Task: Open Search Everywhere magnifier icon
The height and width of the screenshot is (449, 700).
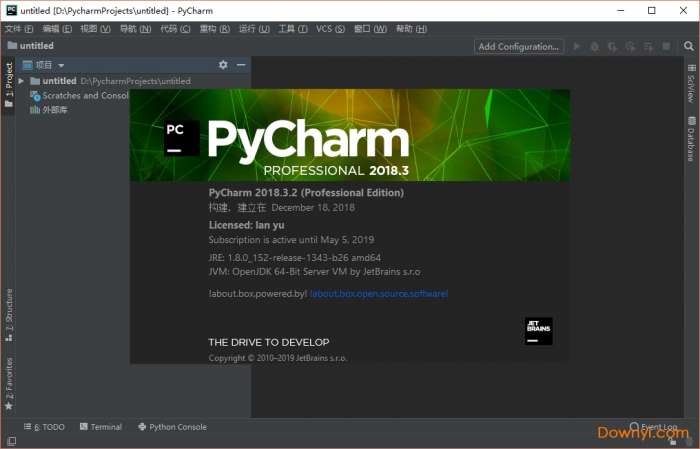Action: coord(689,46)
